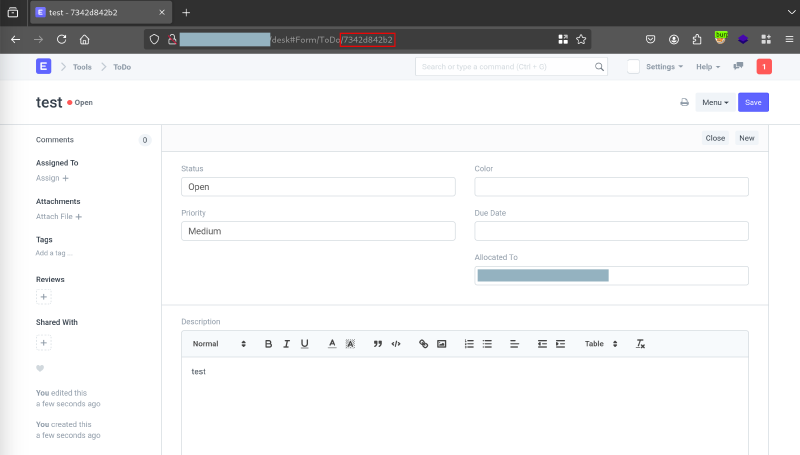Viewport: 800px width, 455px height.
Task: Insert a code block in description
Action: (396, 344)
